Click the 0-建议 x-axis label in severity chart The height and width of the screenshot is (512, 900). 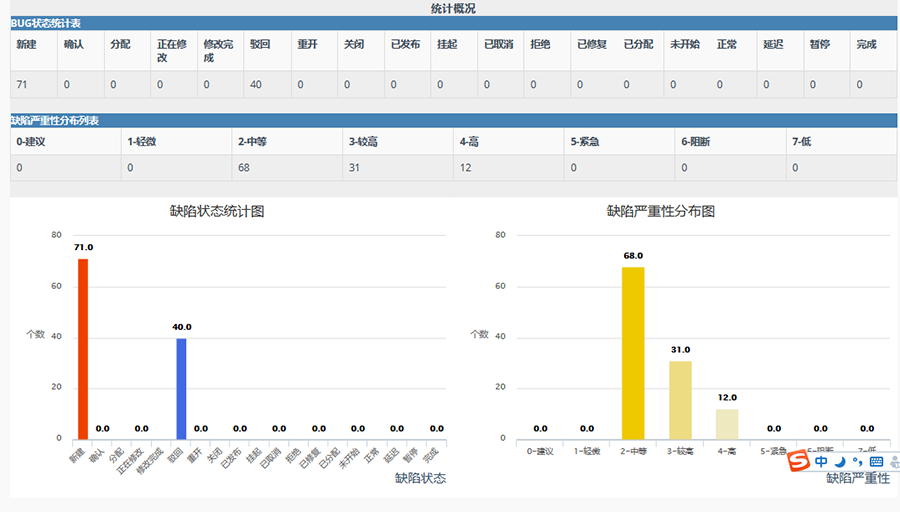(540, 451)
